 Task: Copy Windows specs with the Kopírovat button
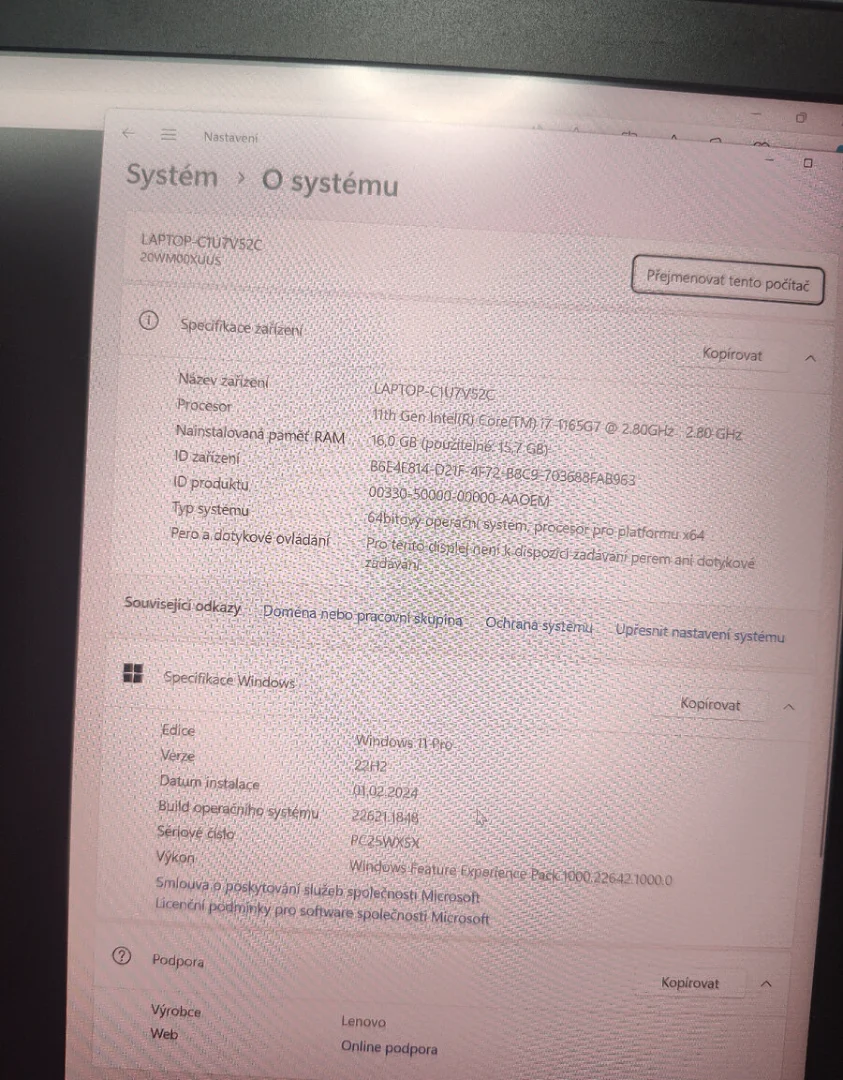[x=710, y=704]
